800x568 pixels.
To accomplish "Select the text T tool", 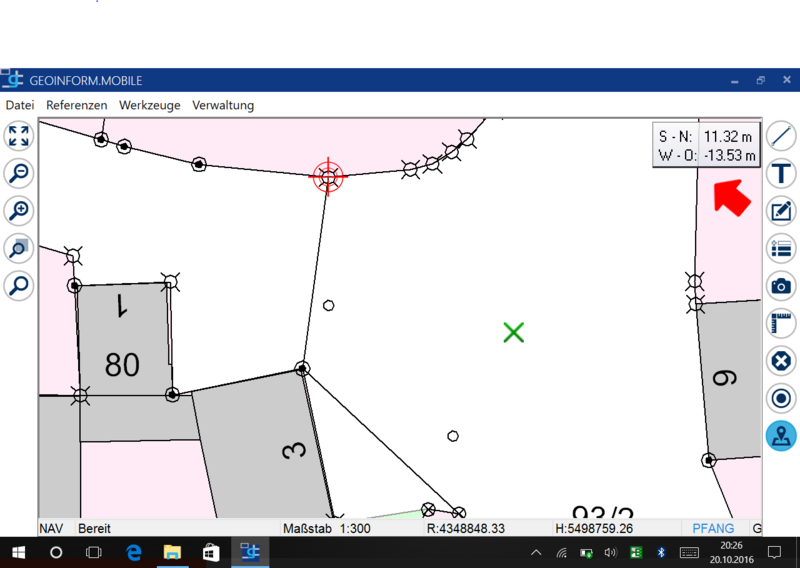I will [x=781, y=174].
